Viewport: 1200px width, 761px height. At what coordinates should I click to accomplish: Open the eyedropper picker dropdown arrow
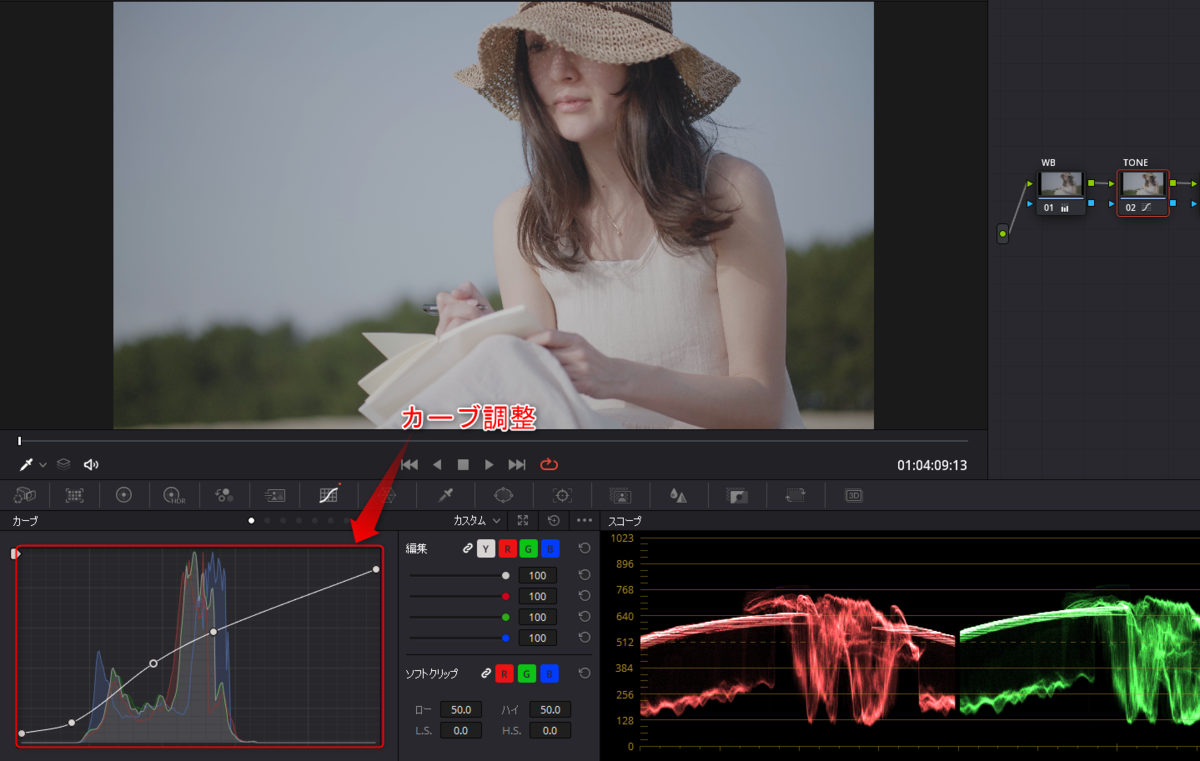[x=43, y=466]
